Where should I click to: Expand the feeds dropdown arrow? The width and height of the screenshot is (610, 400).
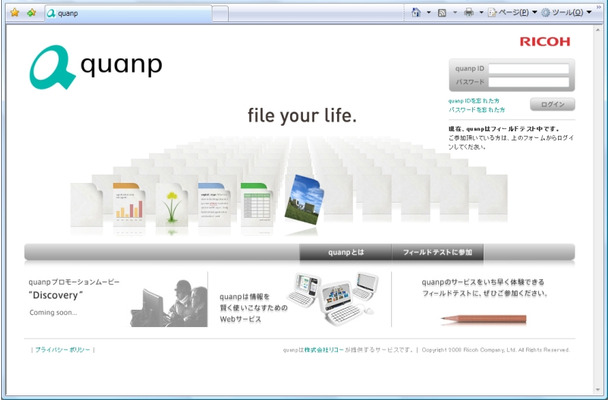[x=455, y=12]
